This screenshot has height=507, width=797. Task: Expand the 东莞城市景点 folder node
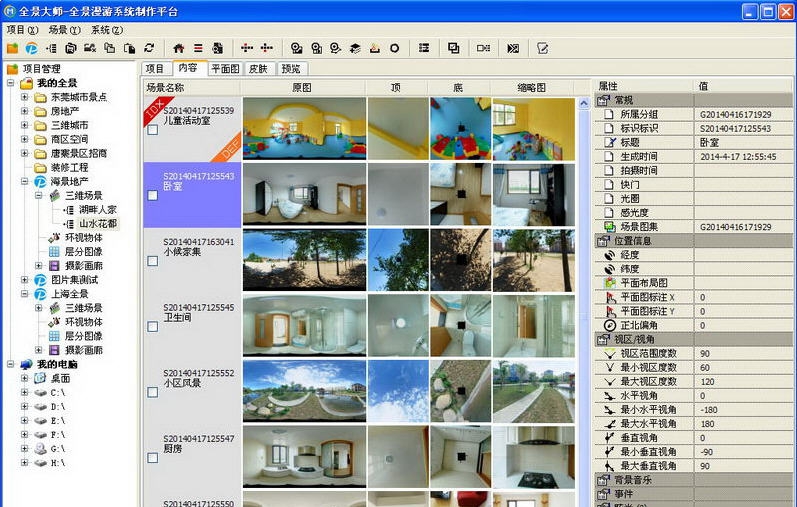(x=24, y=97)
